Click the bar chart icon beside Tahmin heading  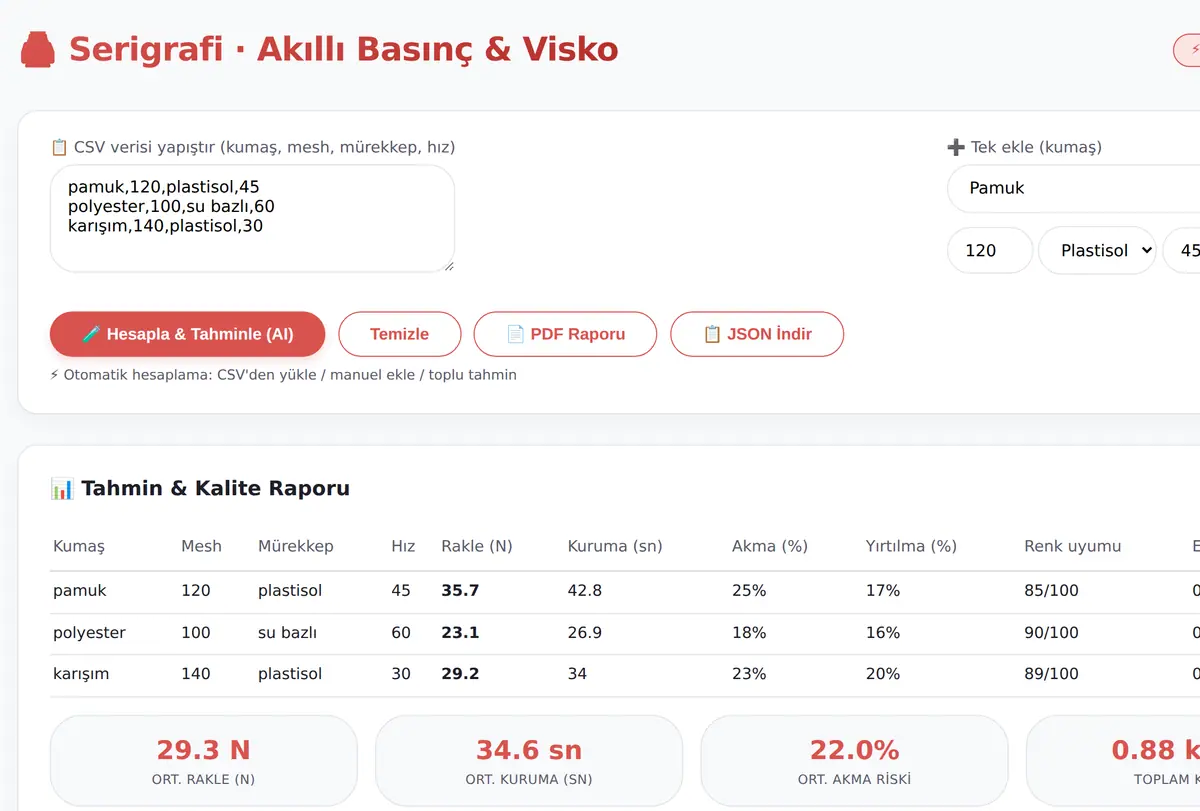pos(62,489)
